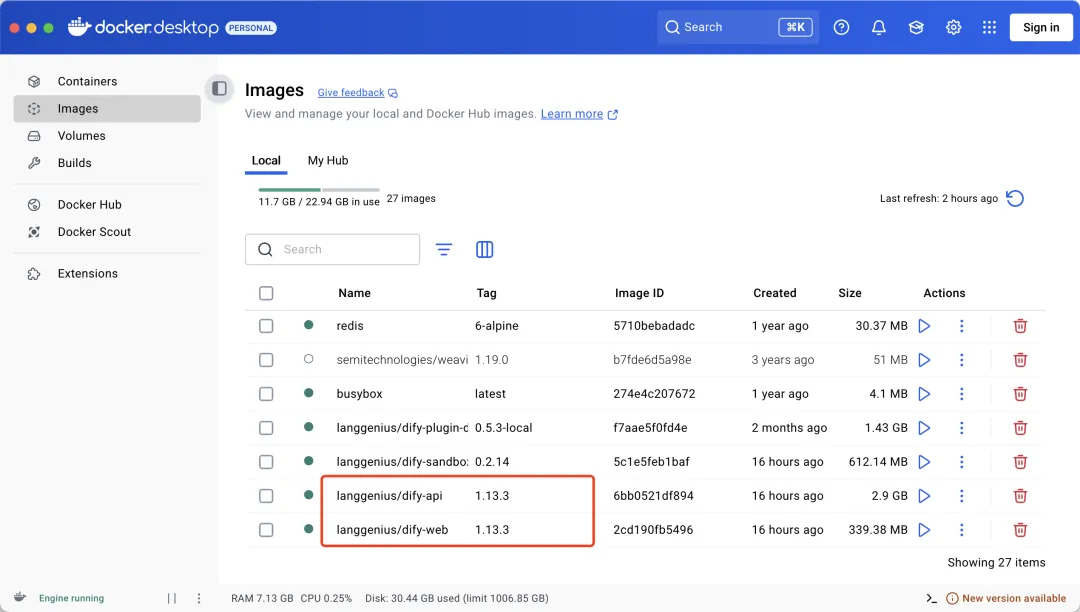Check the langgenius/dify-web image checkbox

tap(266, 530)
